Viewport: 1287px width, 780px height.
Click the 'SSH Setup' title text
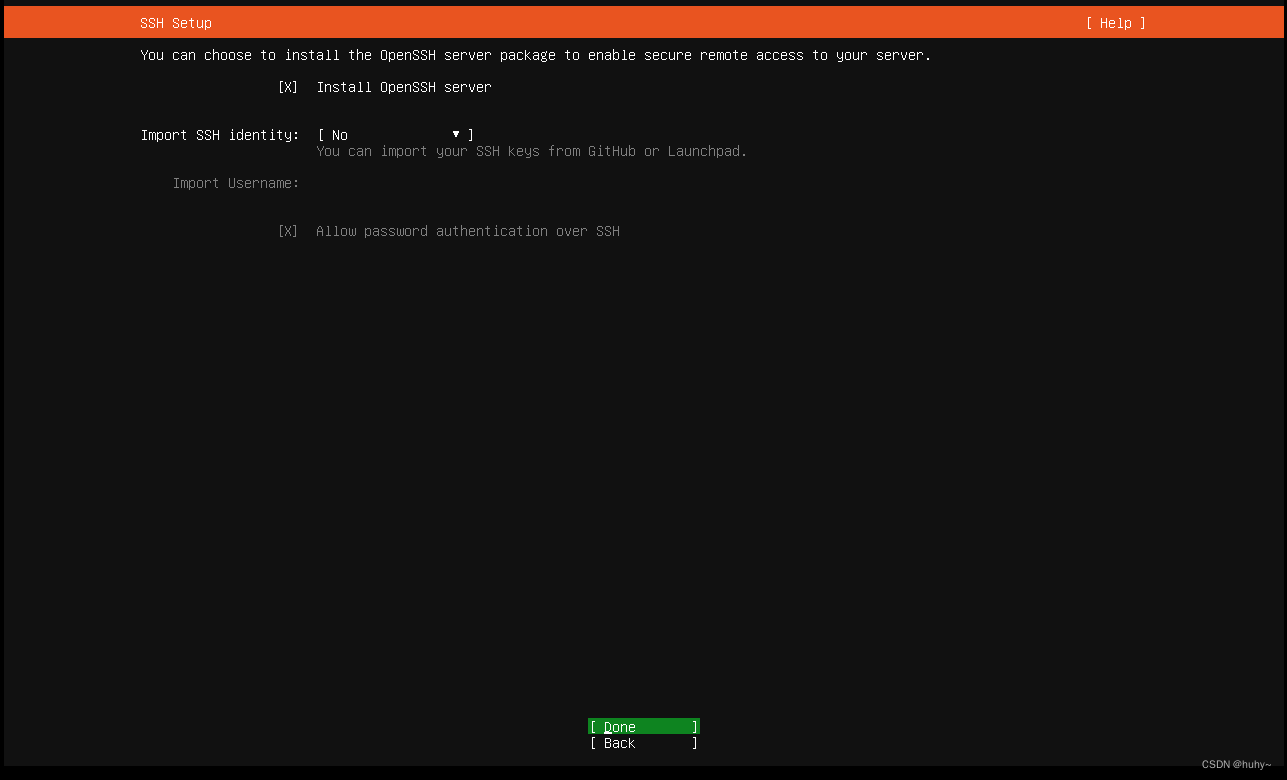tap(176, 23)
